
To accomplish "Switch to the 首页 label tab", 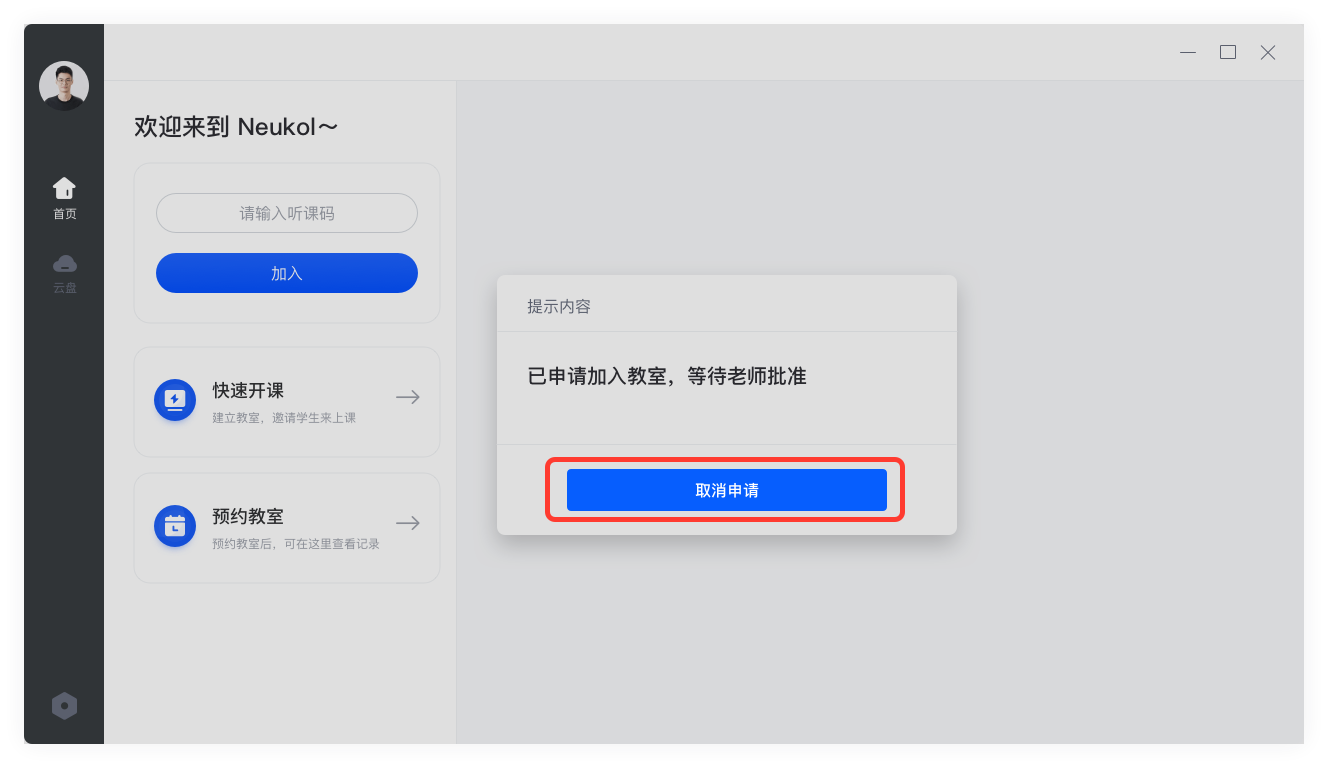I will pyautogui.click(x=64, y=214).
